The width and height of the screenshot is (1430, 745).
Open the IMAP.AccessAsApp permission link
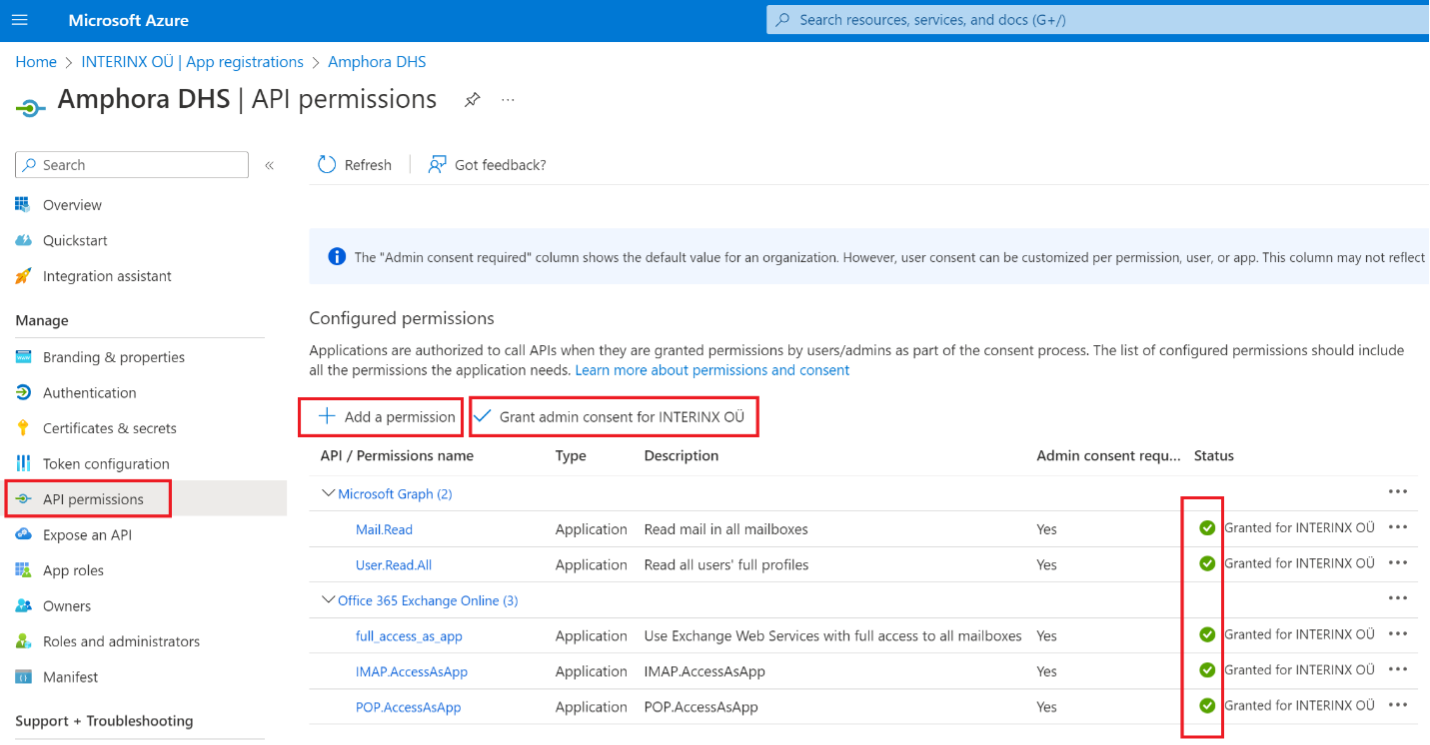click(412, 672)
